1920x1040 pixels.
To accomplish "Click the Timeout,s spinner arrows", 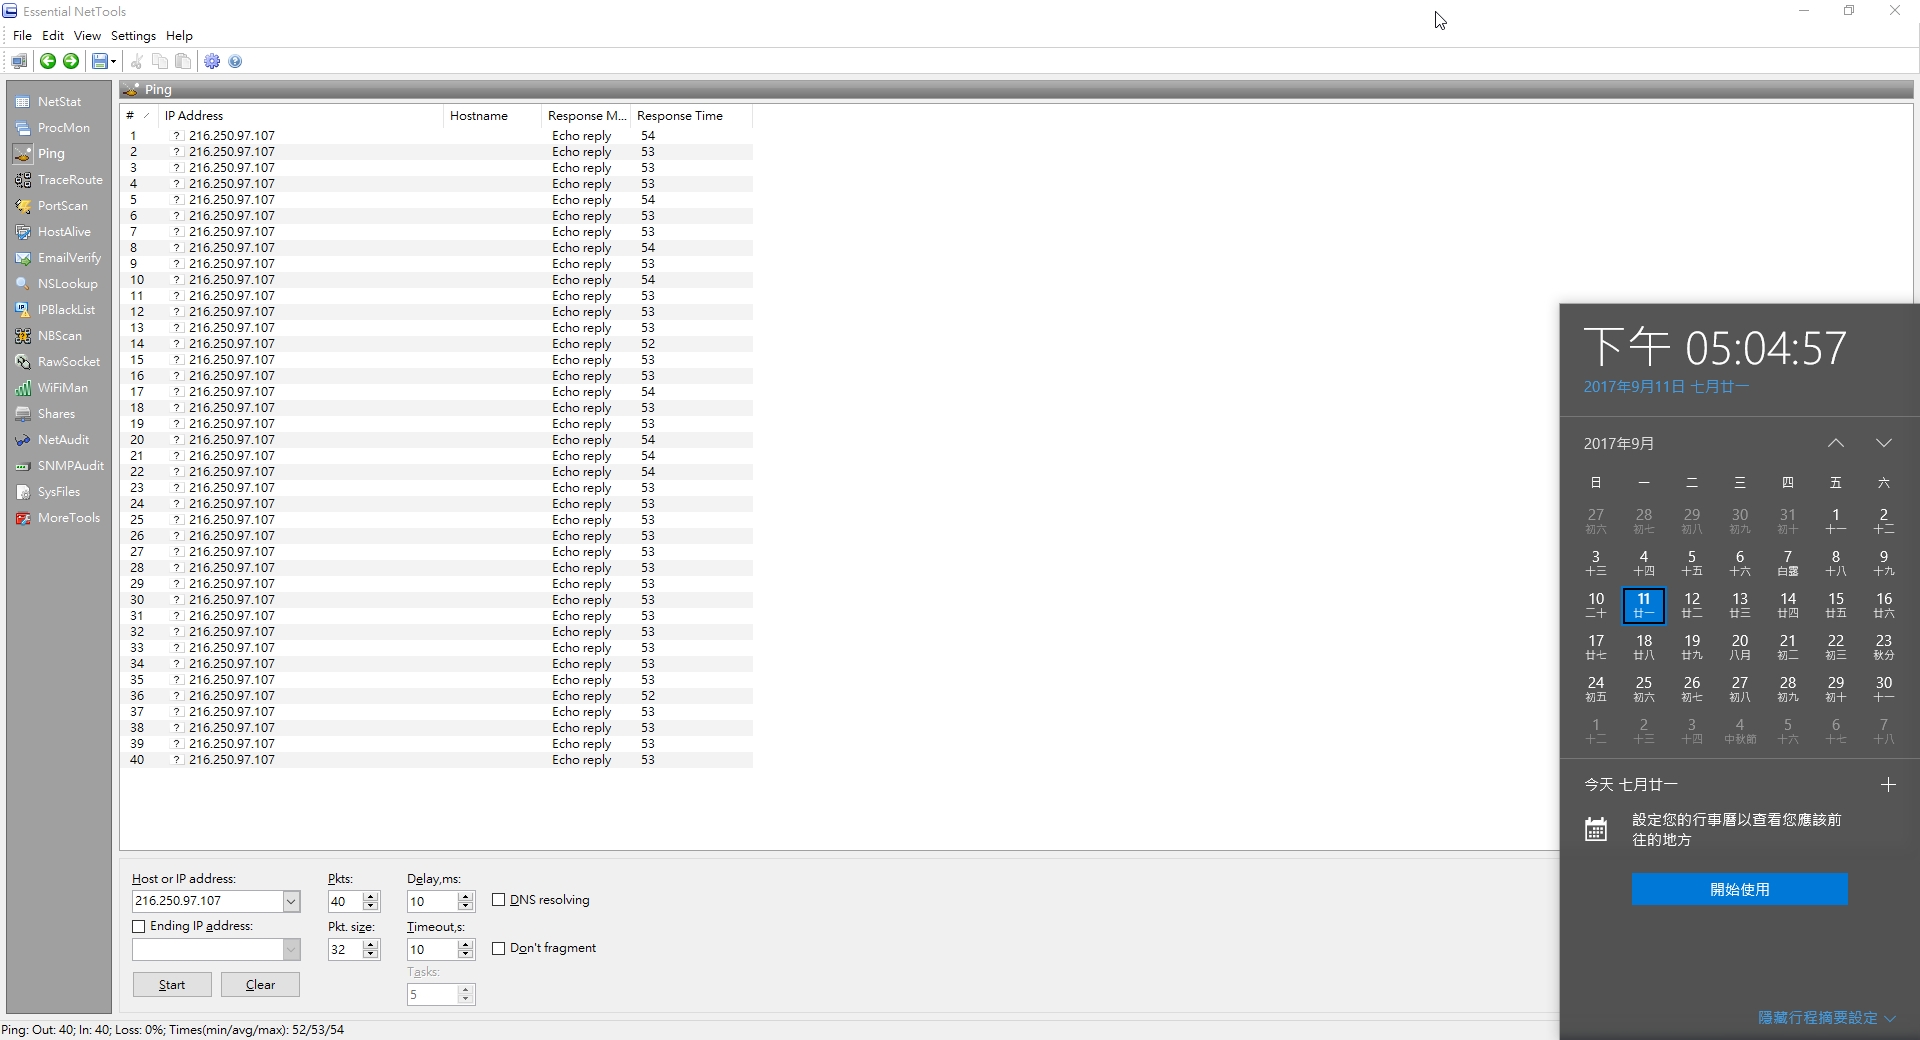I will [465, 950].
